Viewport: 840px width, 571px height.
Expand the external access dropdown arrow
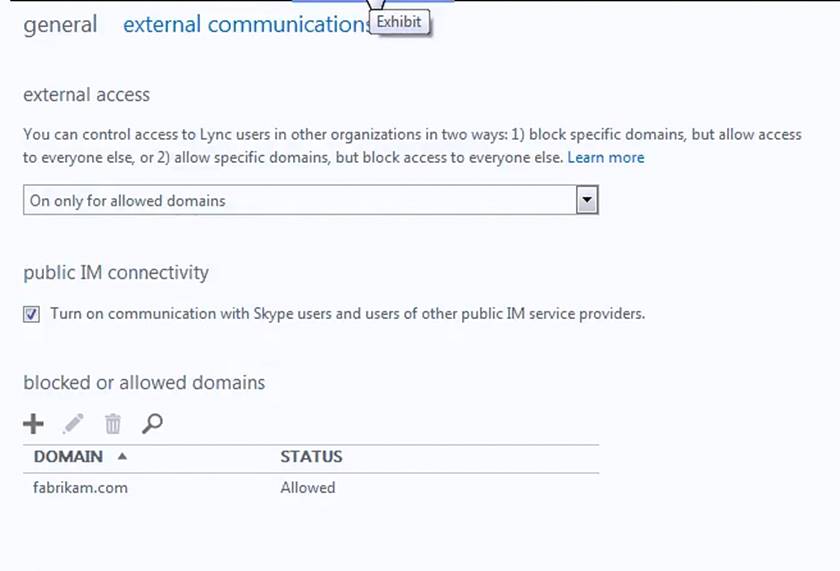pyautogui.click(x=588, y=201)
